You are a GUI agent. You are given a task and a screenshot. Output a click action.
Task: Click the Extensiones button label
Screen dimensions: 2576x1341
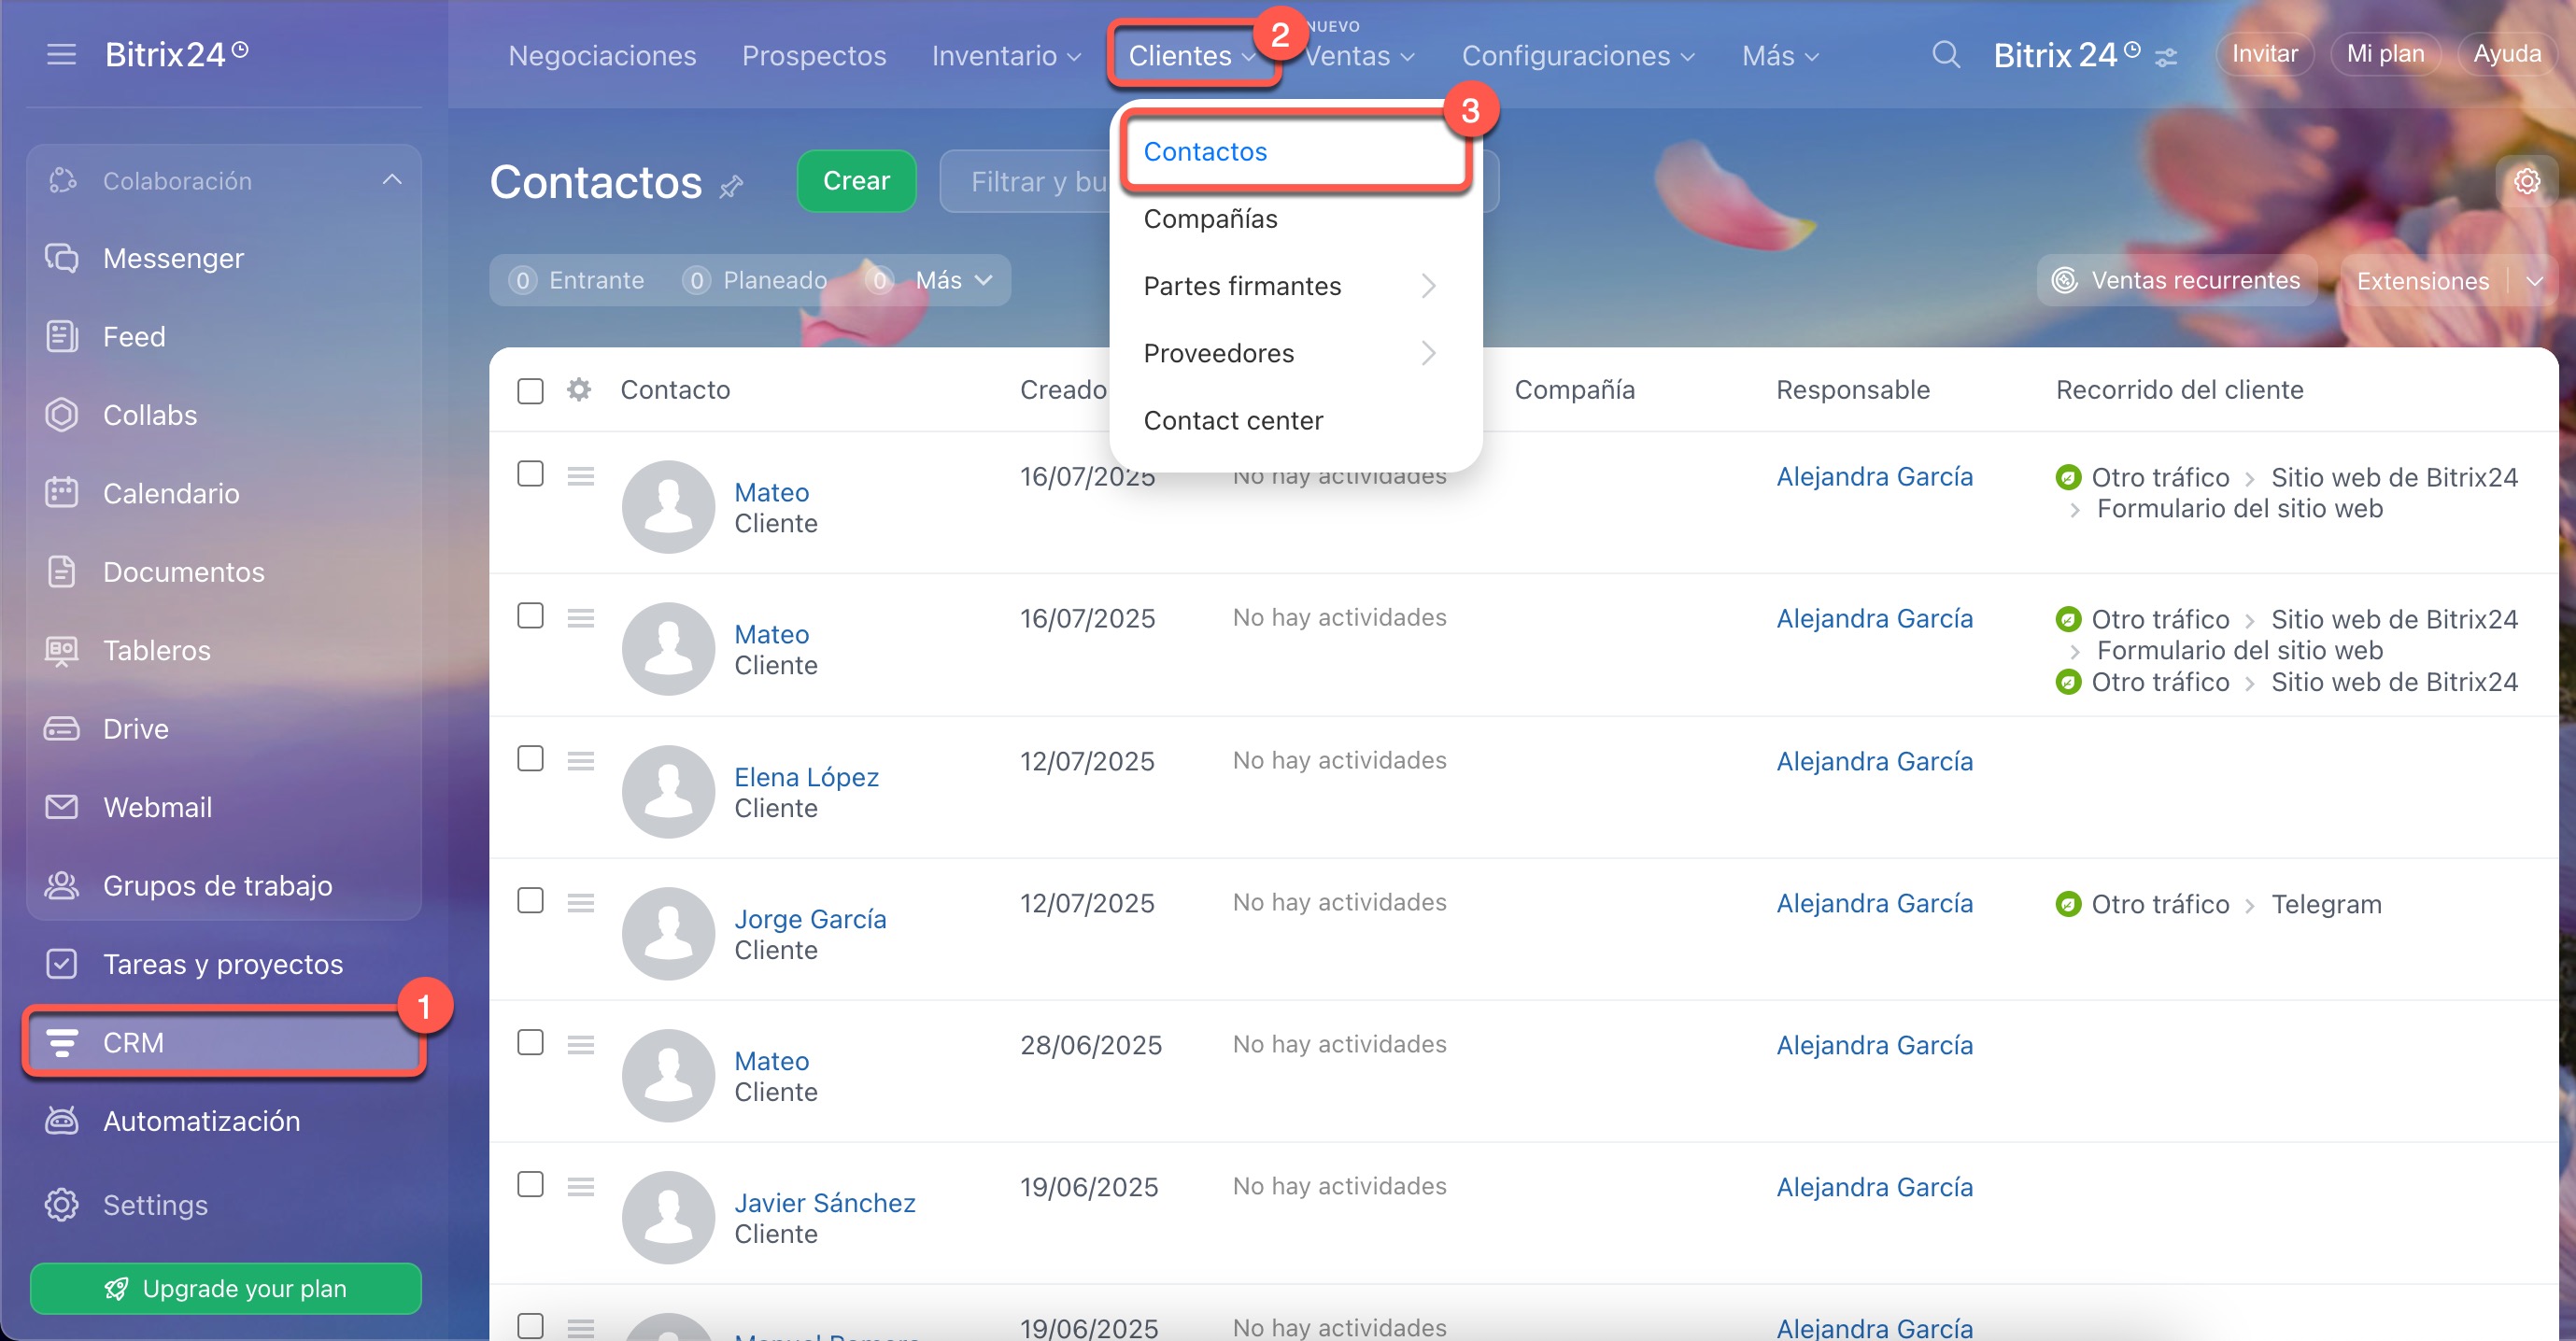click(x=2422, y=281)
